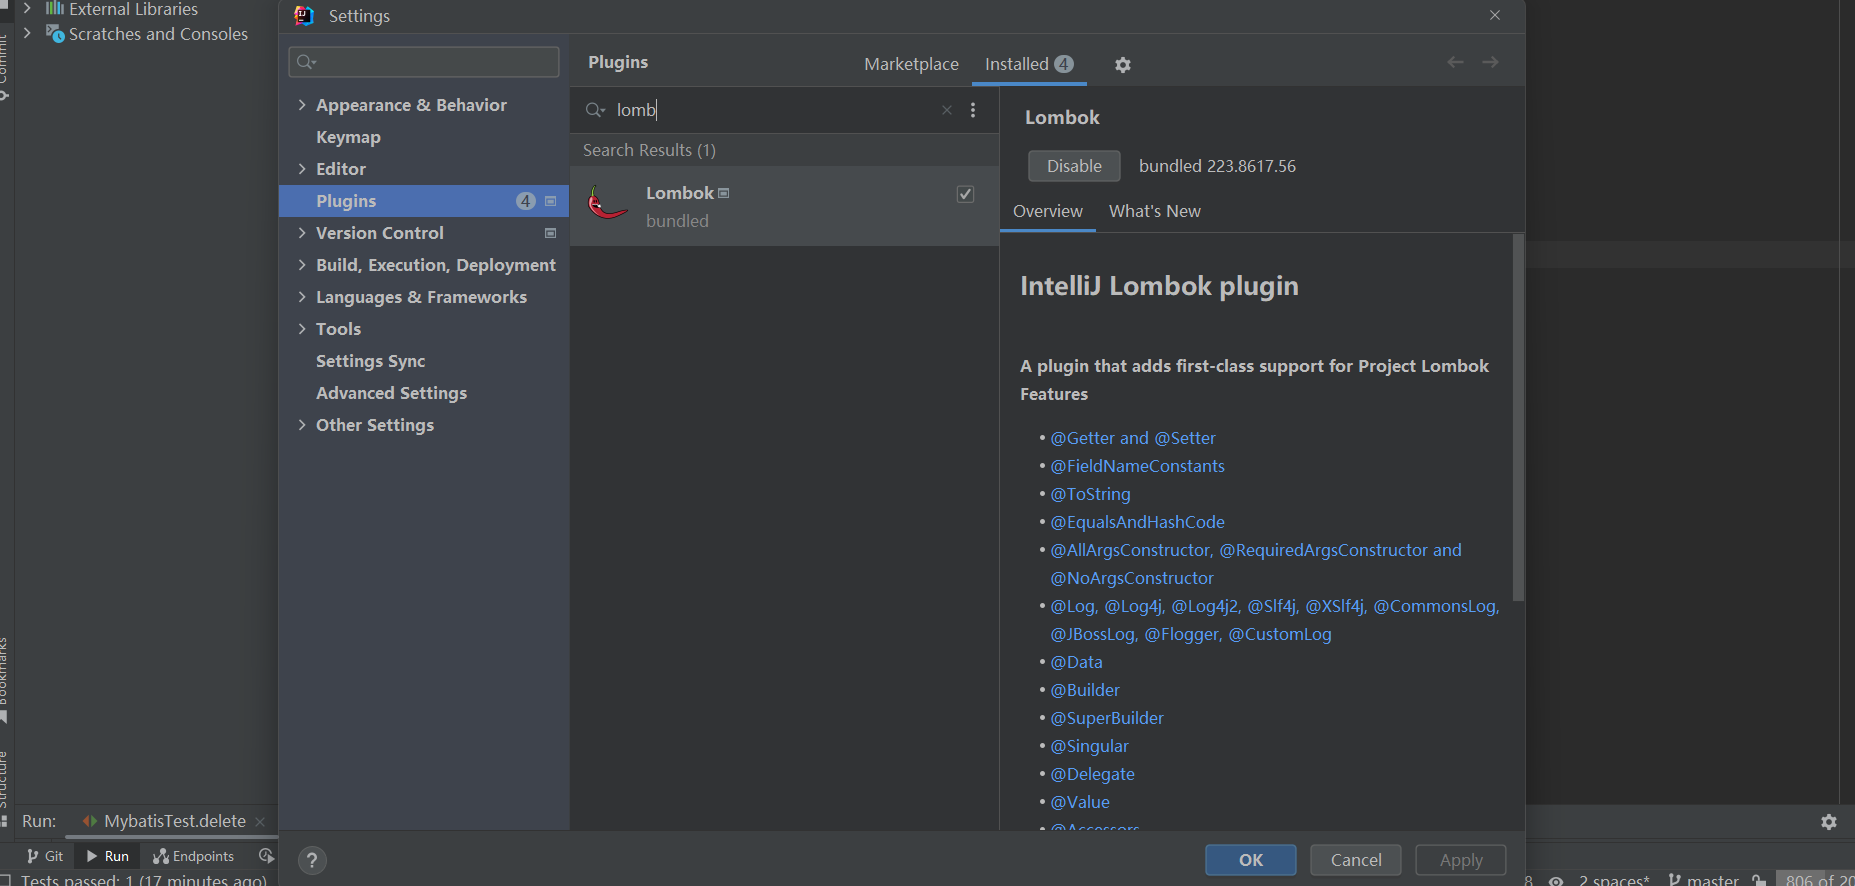Expand External Libraries in project tree

28,8
